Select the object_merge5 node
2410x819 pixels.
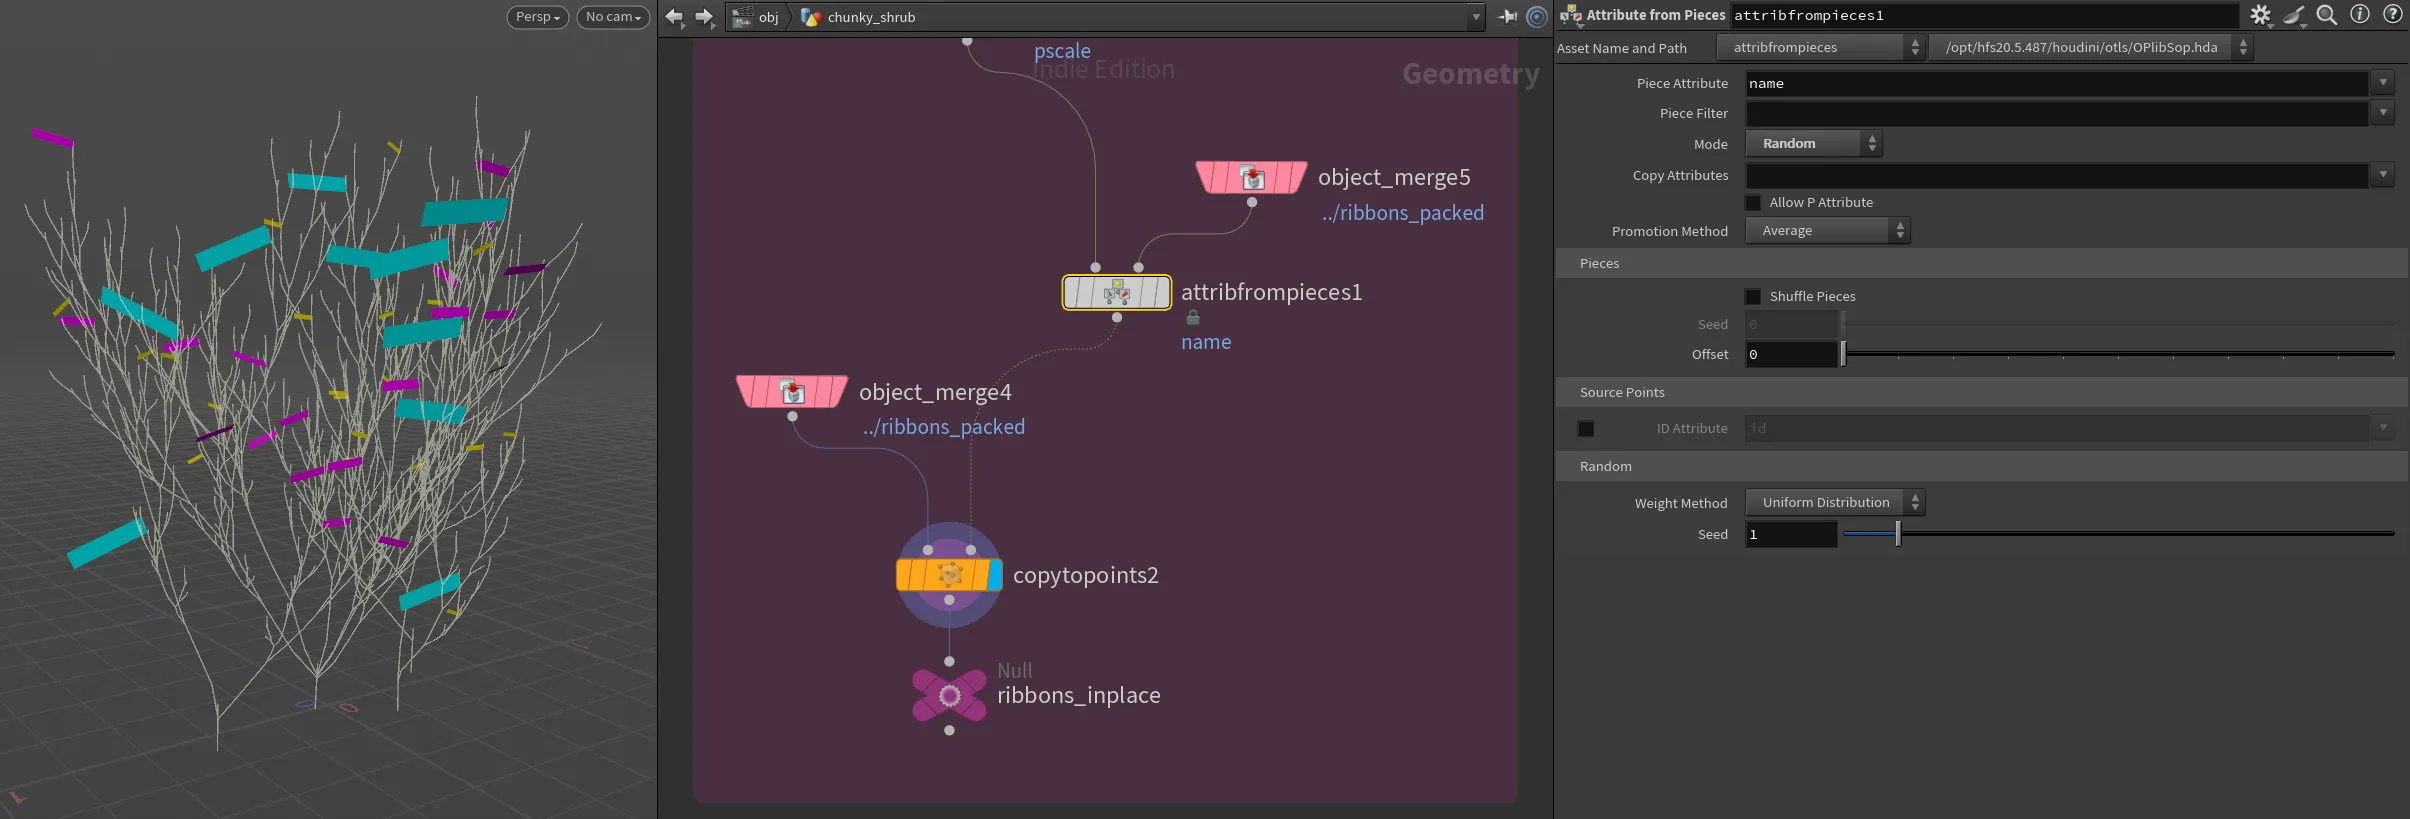[x=1251, y=178]
